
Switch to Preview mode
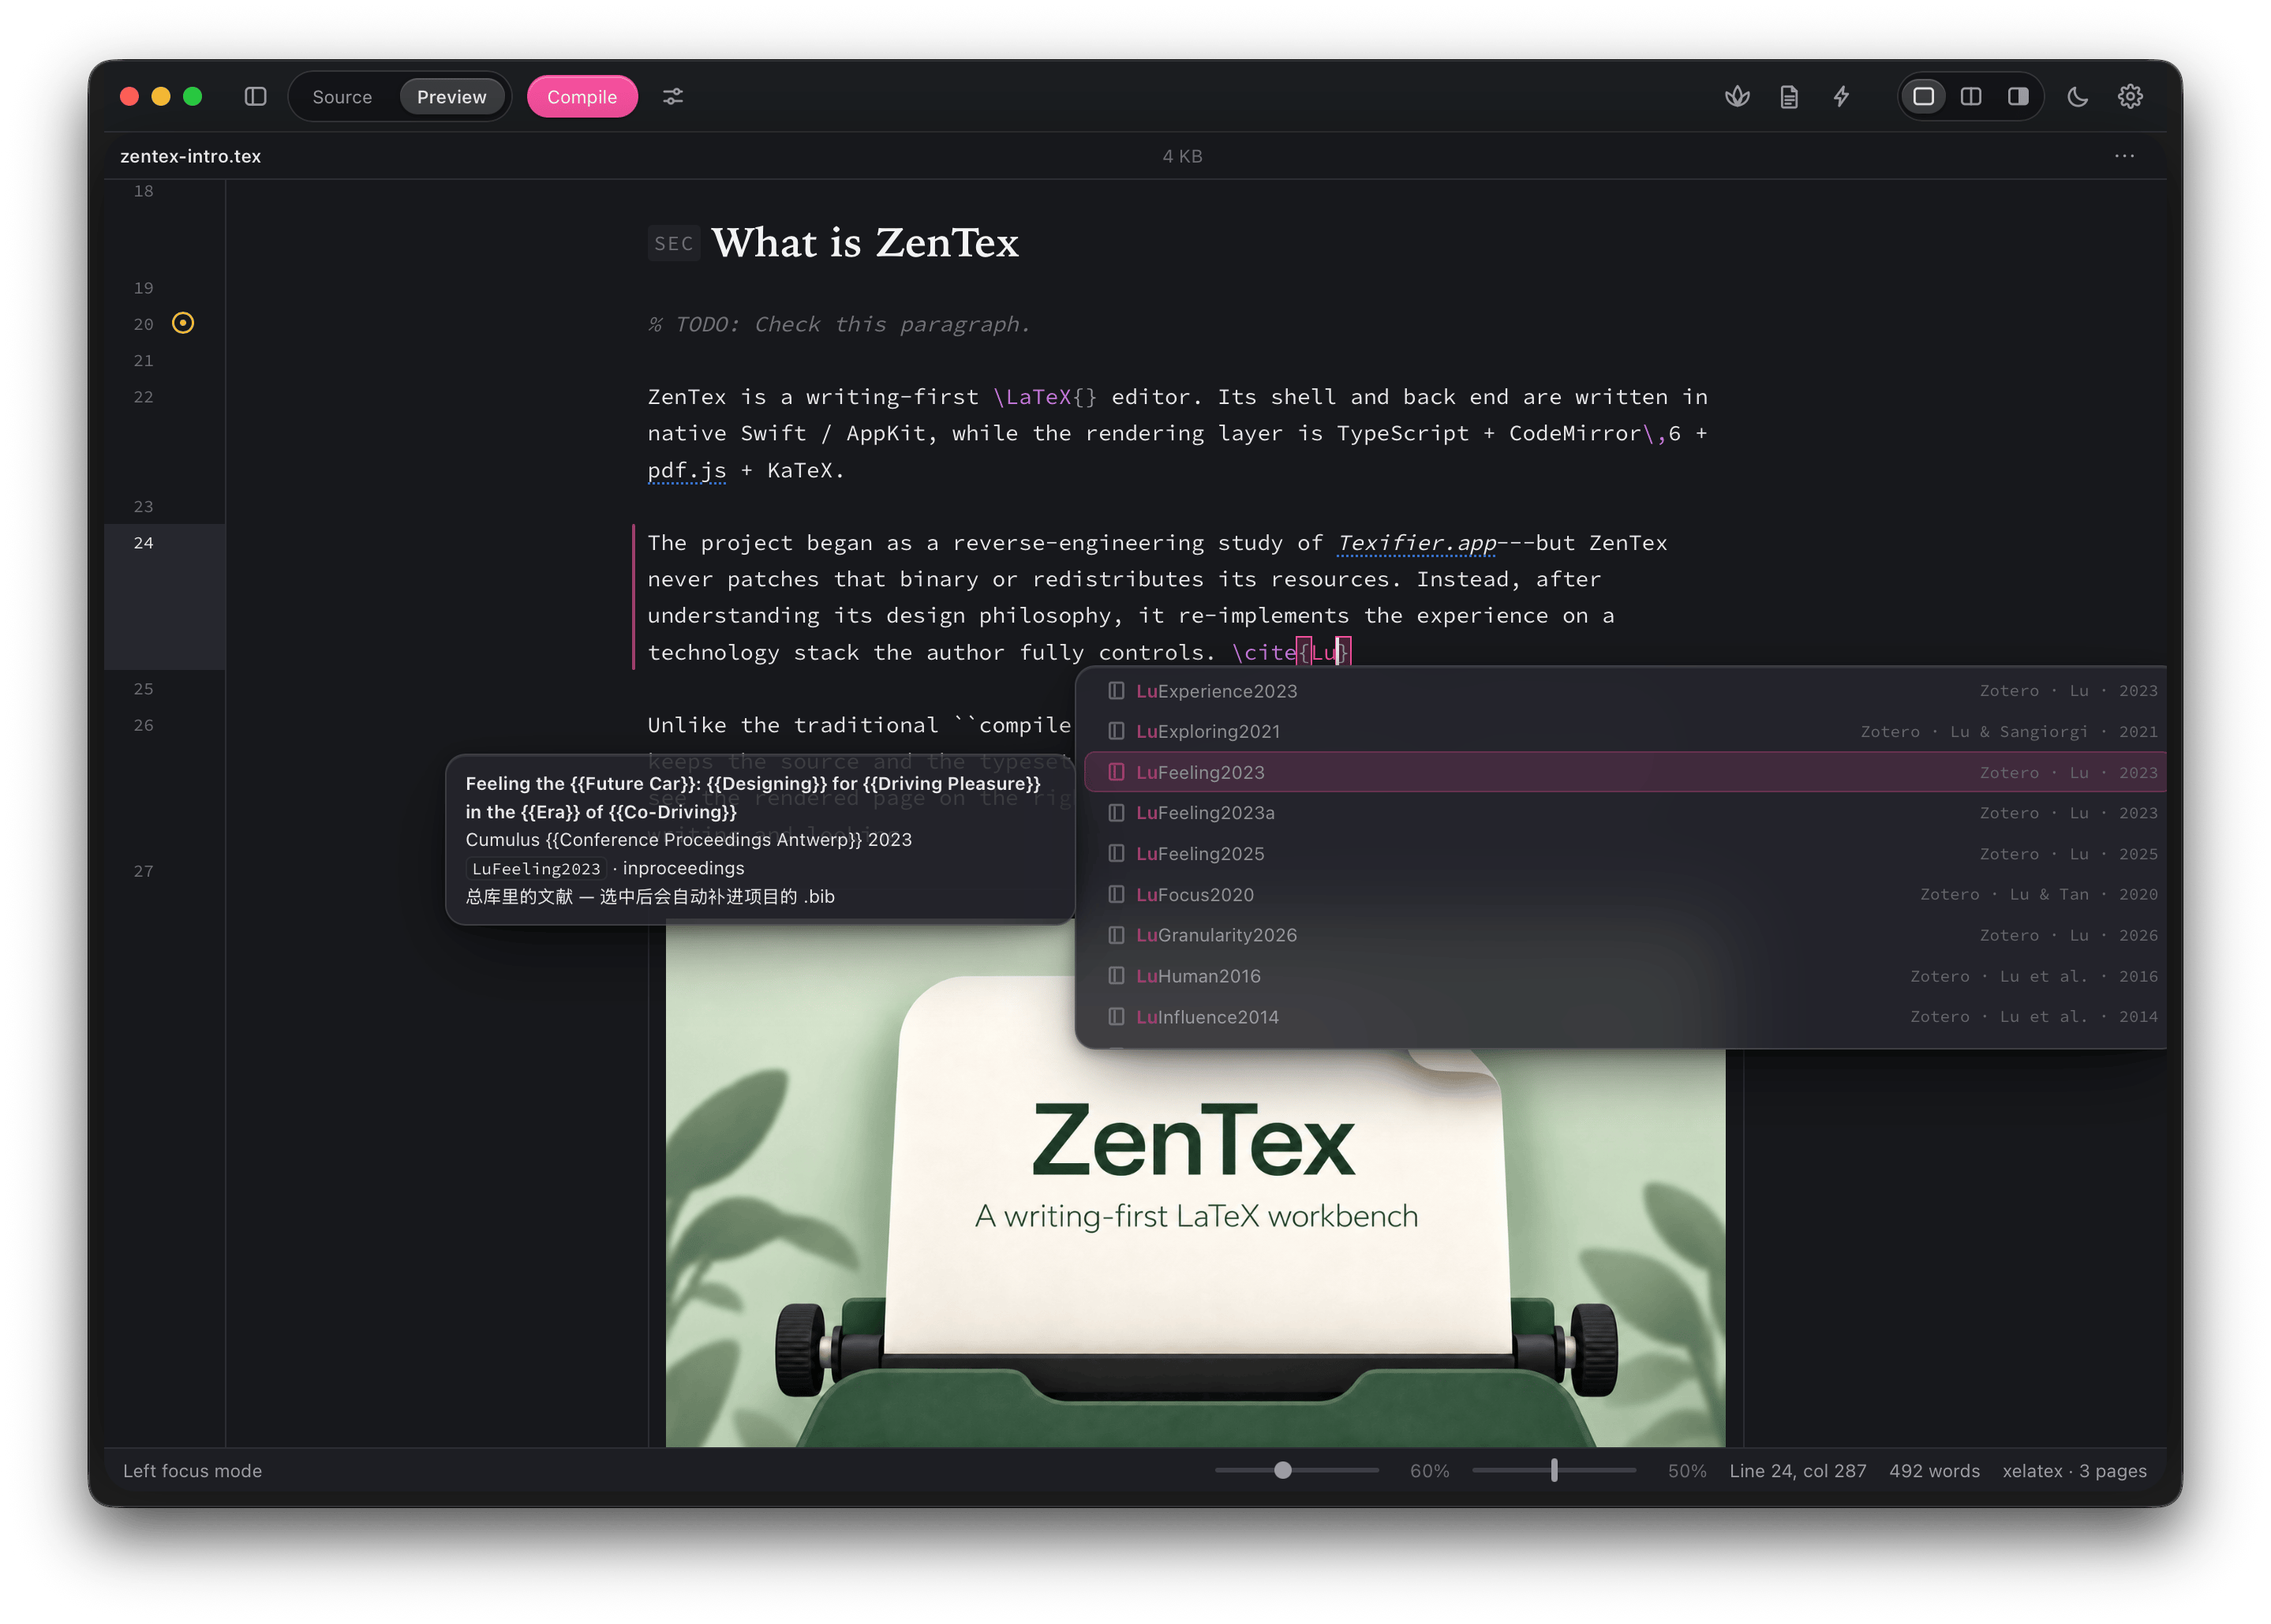click(451, 97)
